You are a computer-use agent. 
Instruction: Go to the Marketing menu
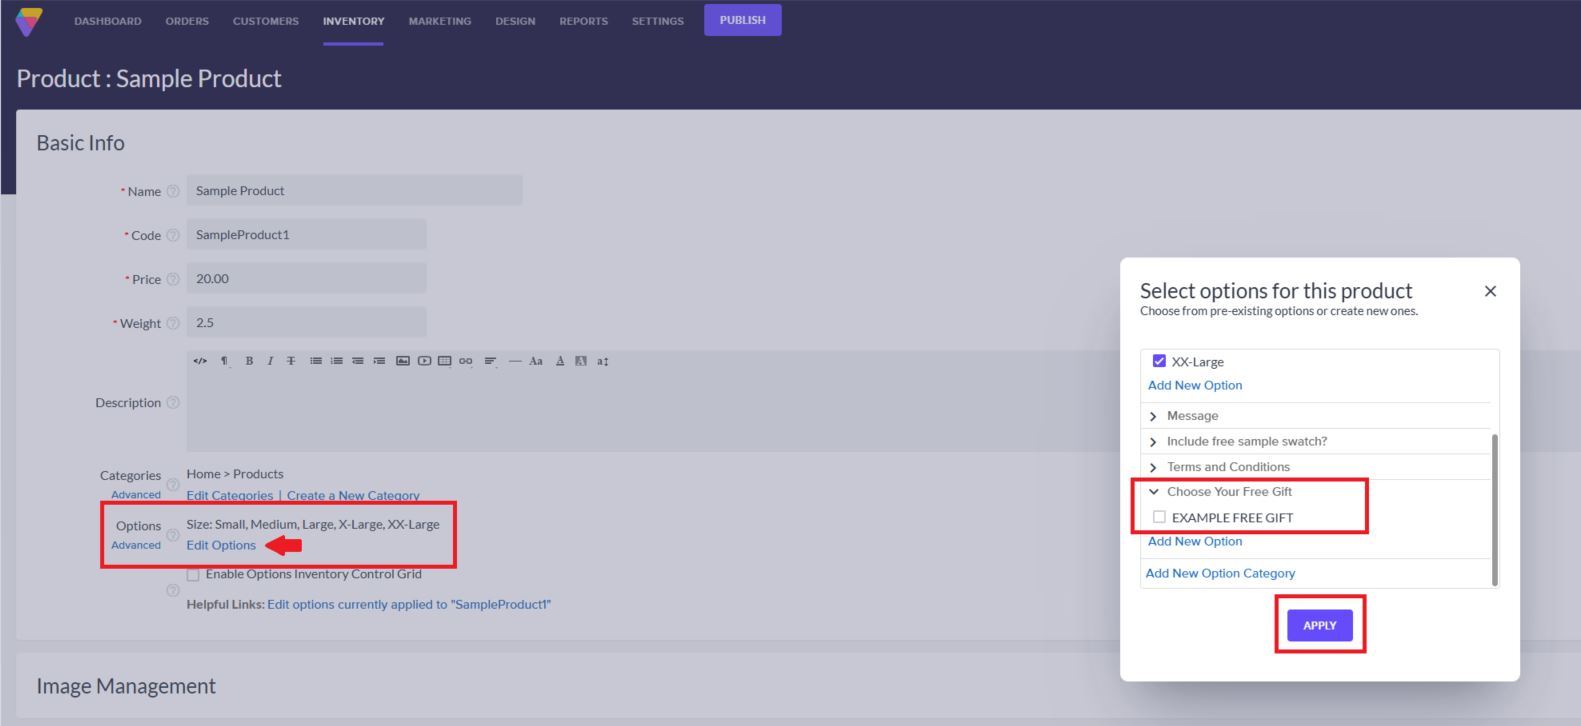coord(439,21)
